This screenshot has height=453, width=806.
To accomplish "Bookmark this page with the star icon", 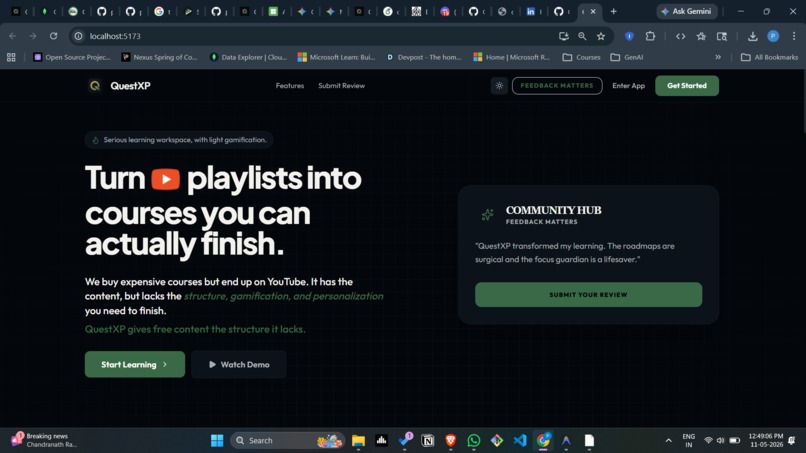I will [601, 36].
